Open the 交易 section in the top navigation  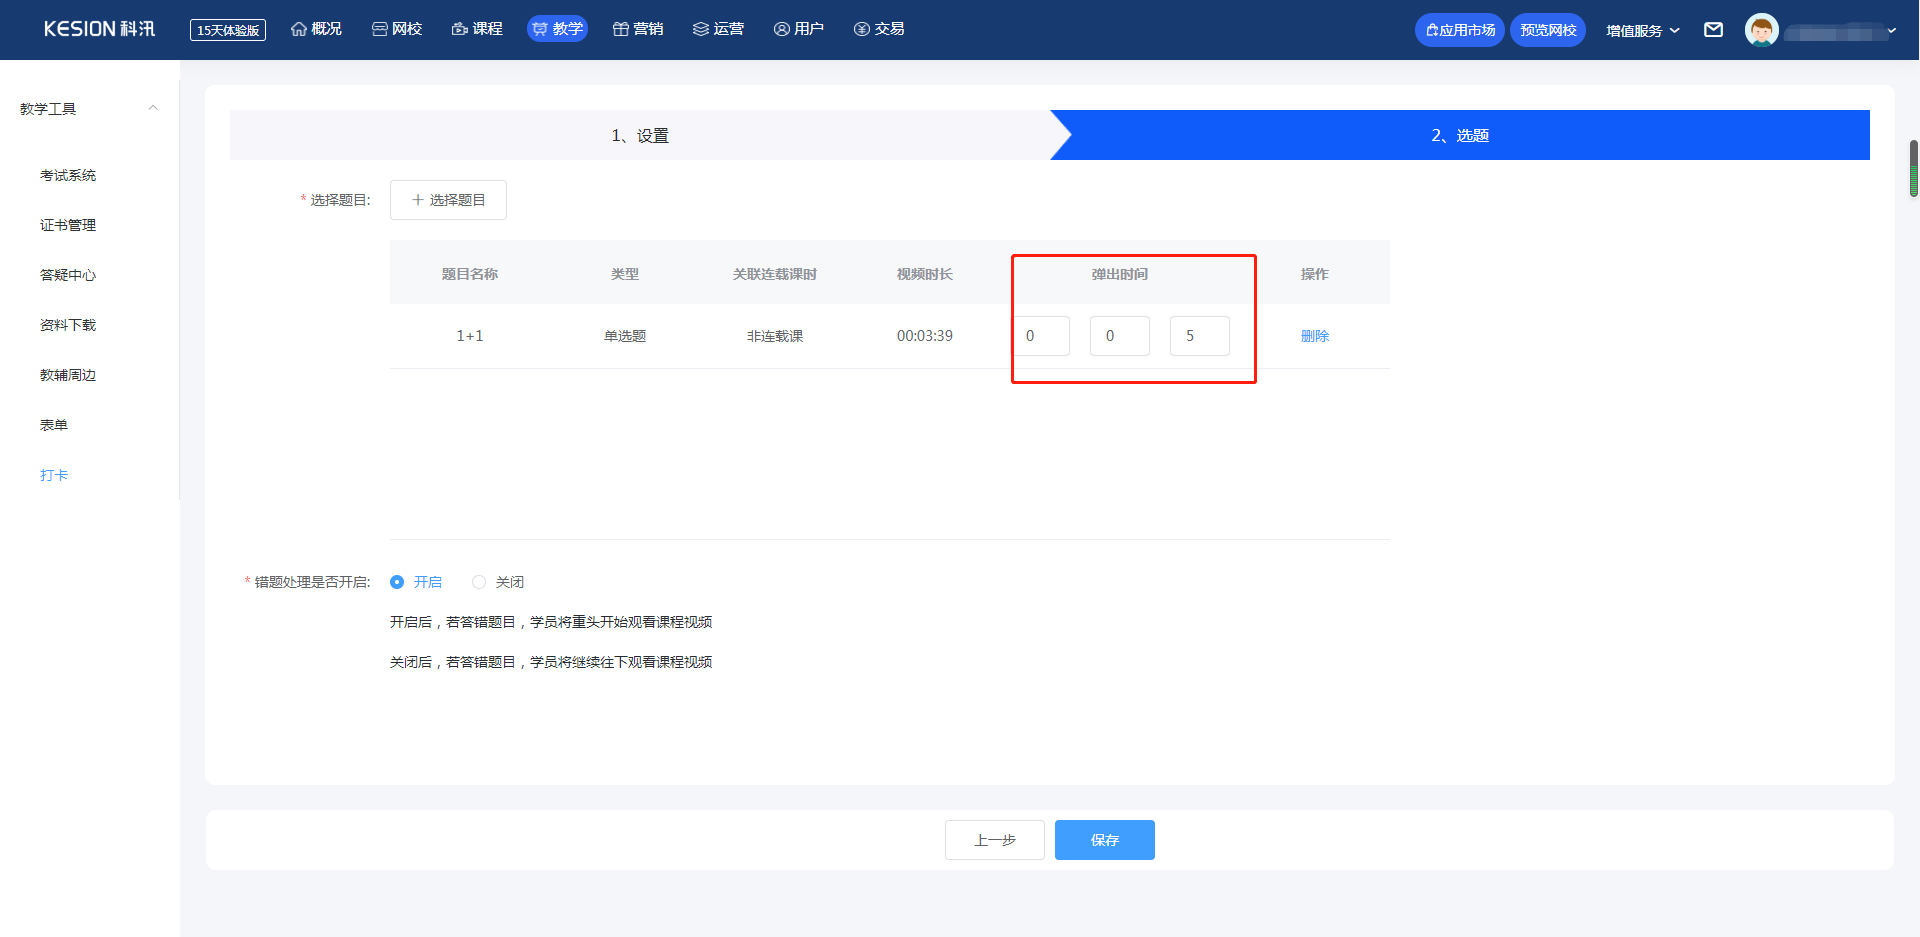point(879,29)
